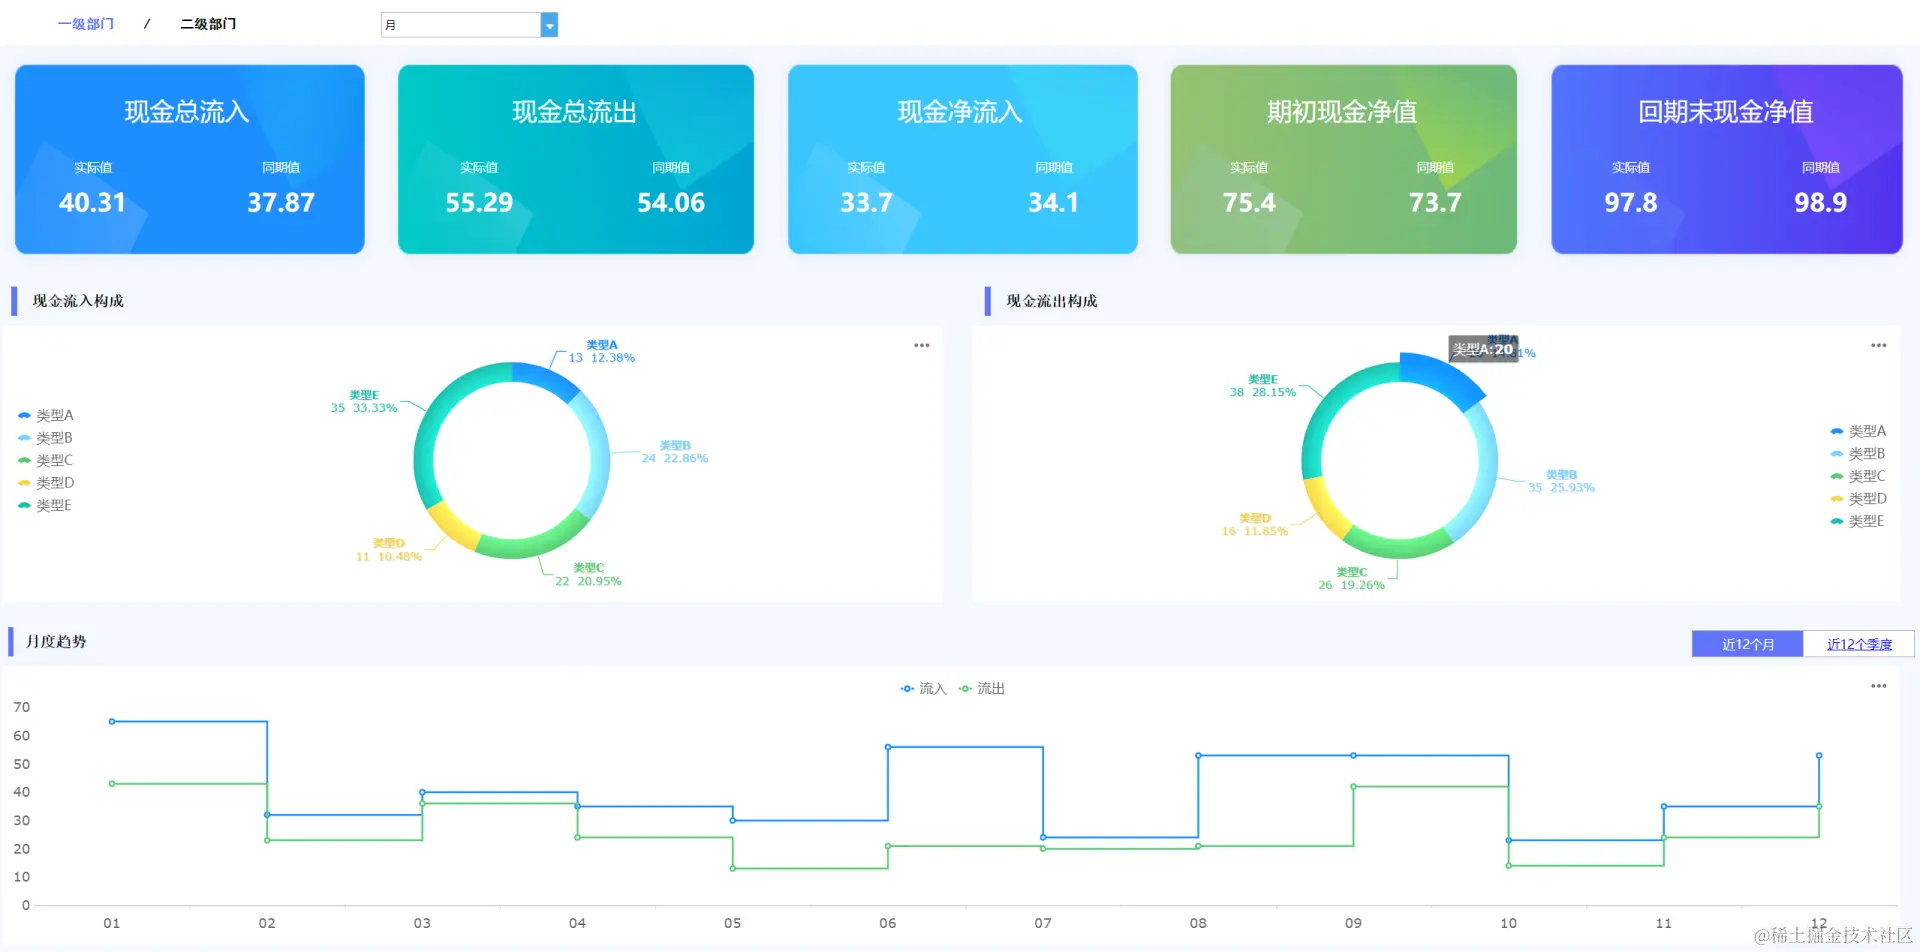1920x952 pixels.
Task: Click the 类型B legend dot in right legend
Action: click(1839, 453)
